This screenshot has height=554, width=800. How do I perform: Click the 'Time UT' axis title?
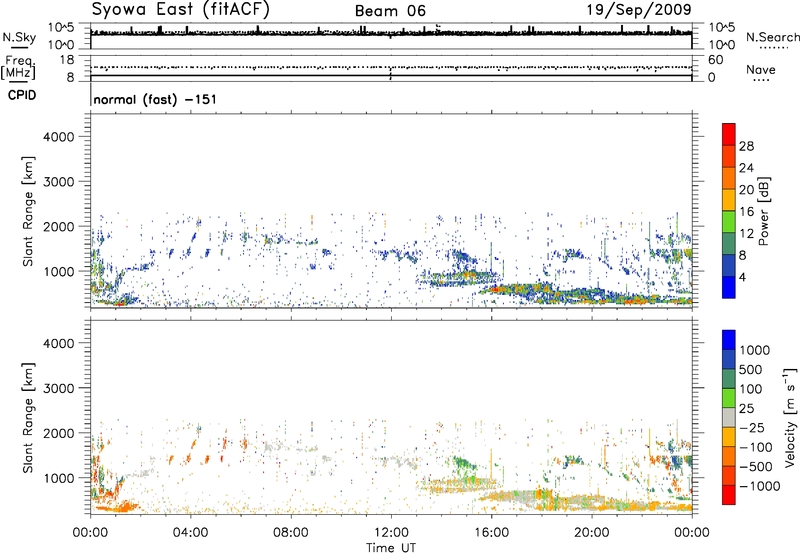391,548
